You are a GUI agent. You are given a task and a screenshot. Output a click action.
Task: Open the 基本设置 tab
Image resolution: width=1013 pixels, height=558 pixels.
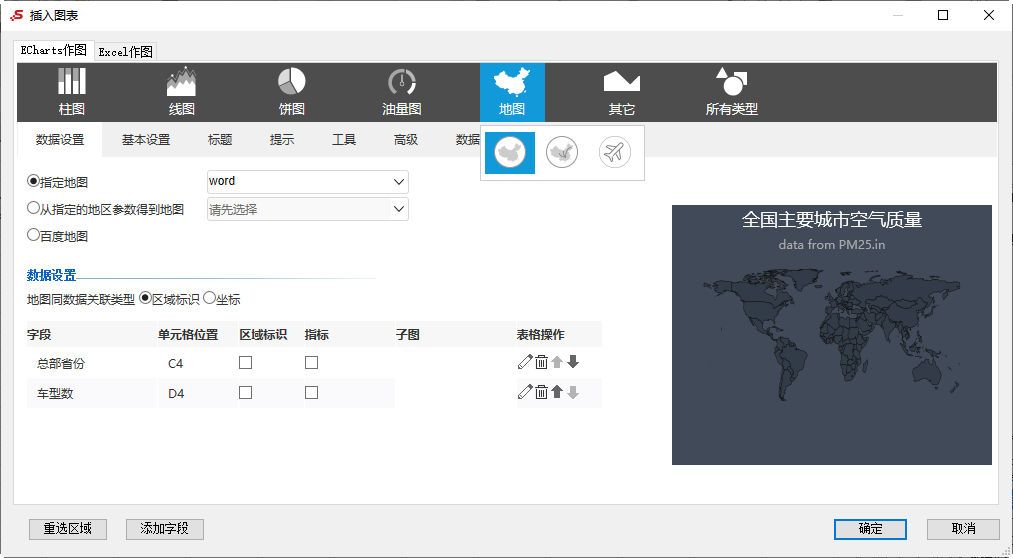146,140
